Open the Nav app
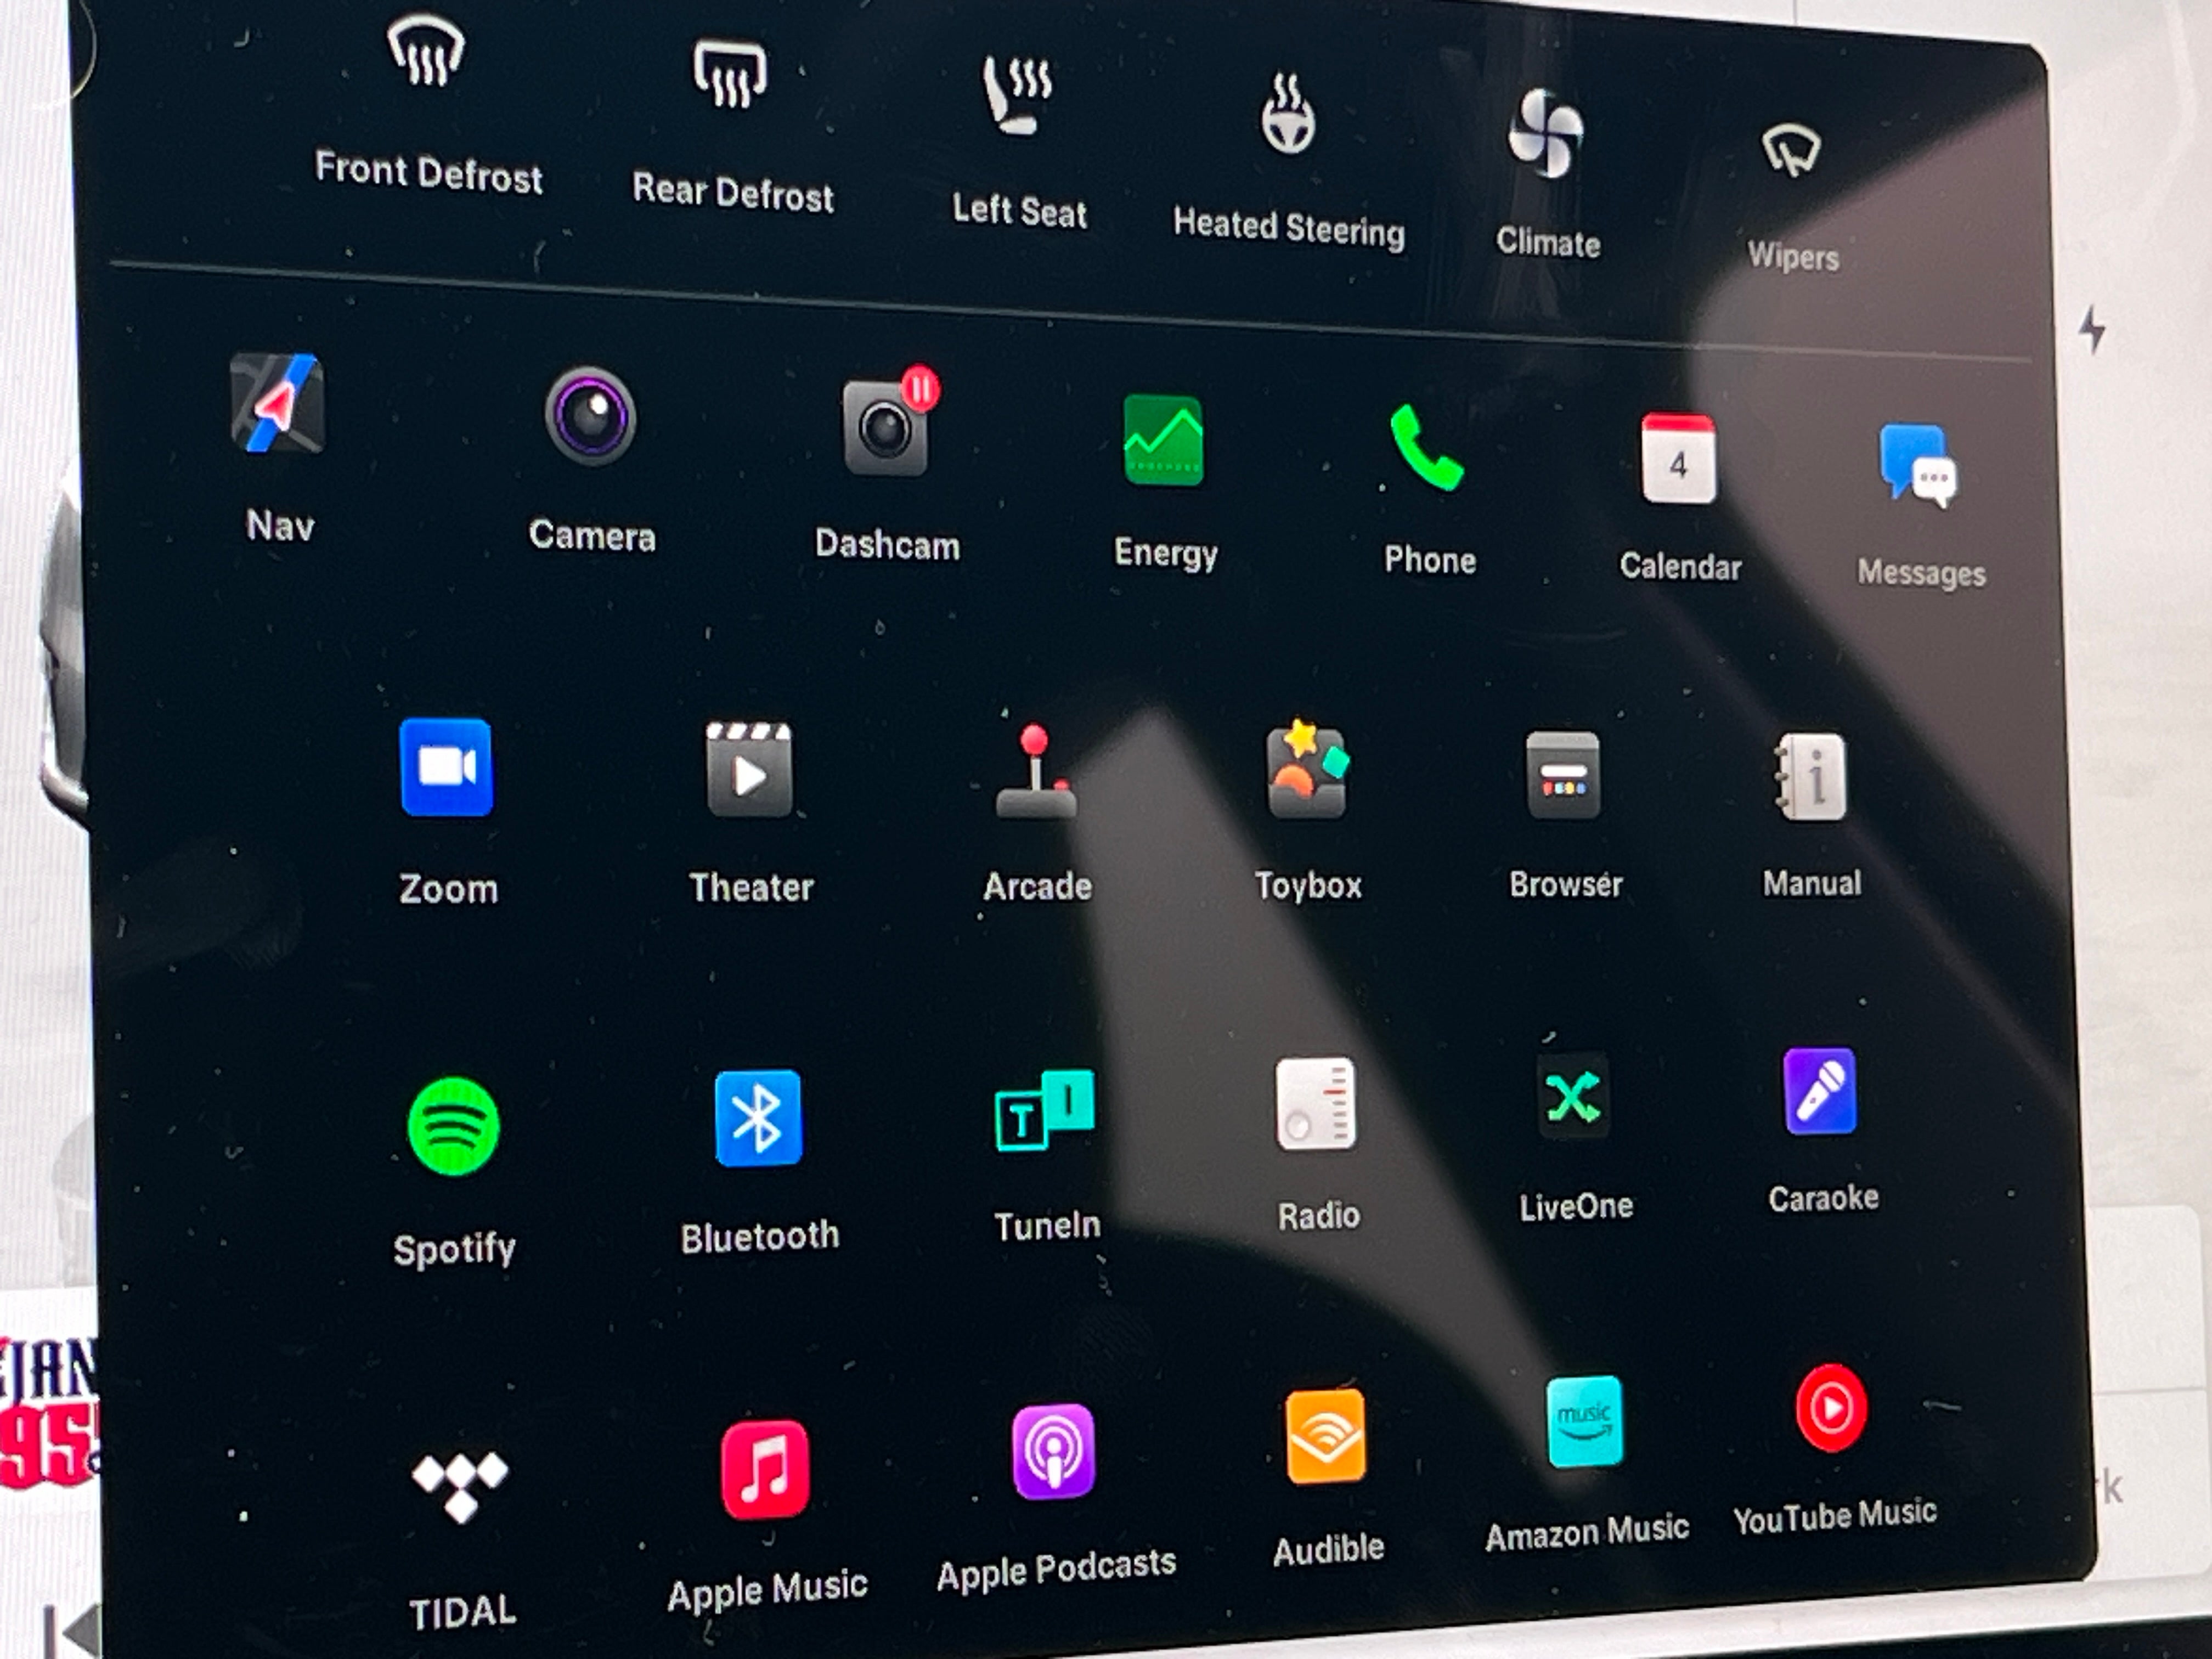Viewport: 2212px width, 1659px height. click(277, 404)
